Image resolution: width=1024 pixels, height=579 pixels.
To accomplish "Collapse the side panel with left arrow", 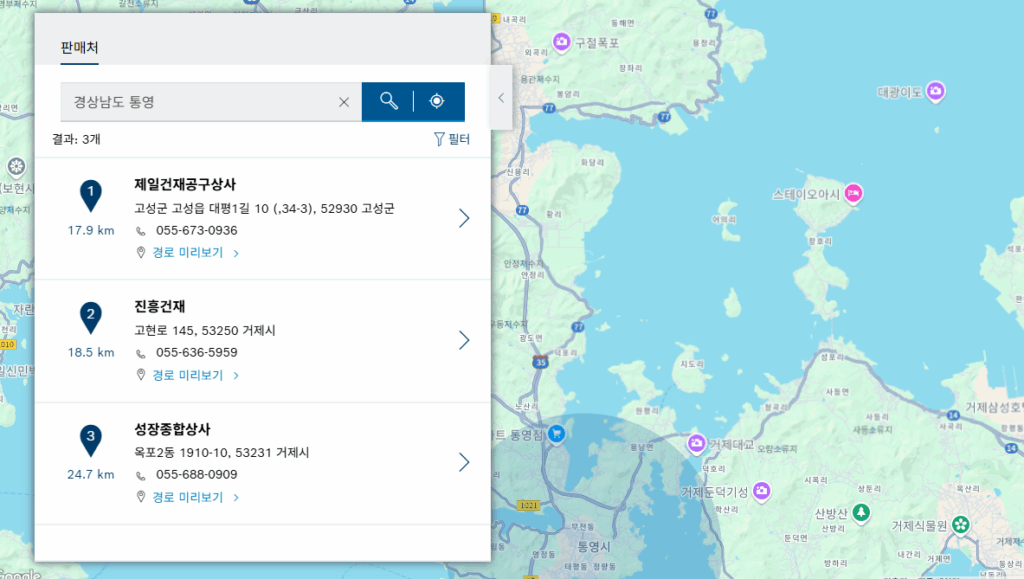I will [x=501, y=98].
